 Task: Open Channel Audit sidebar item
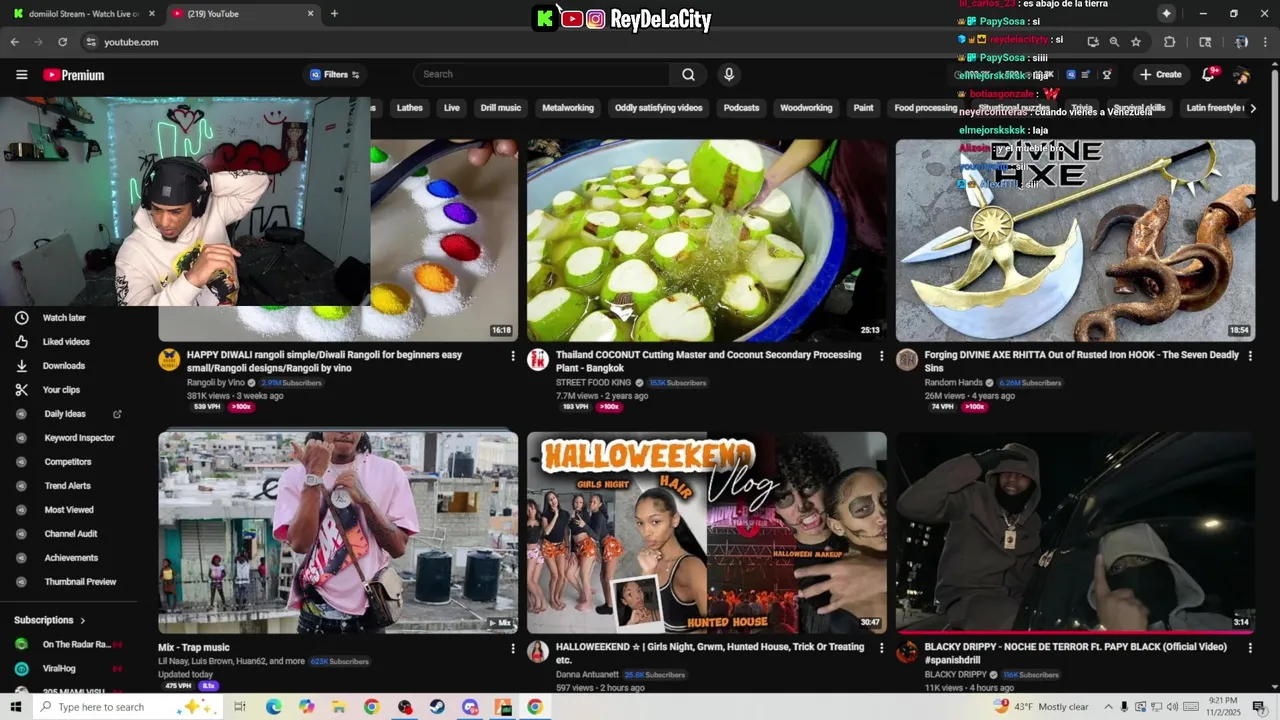tap(70, 534)
